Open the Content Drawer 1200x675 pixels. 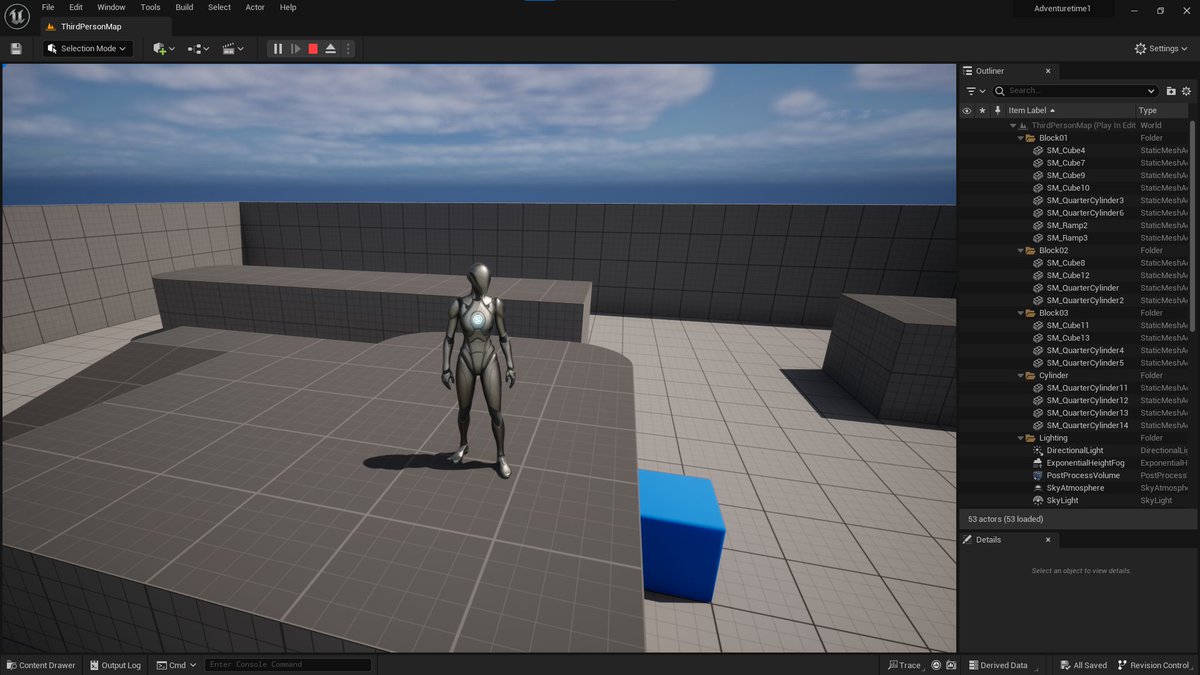41,664
